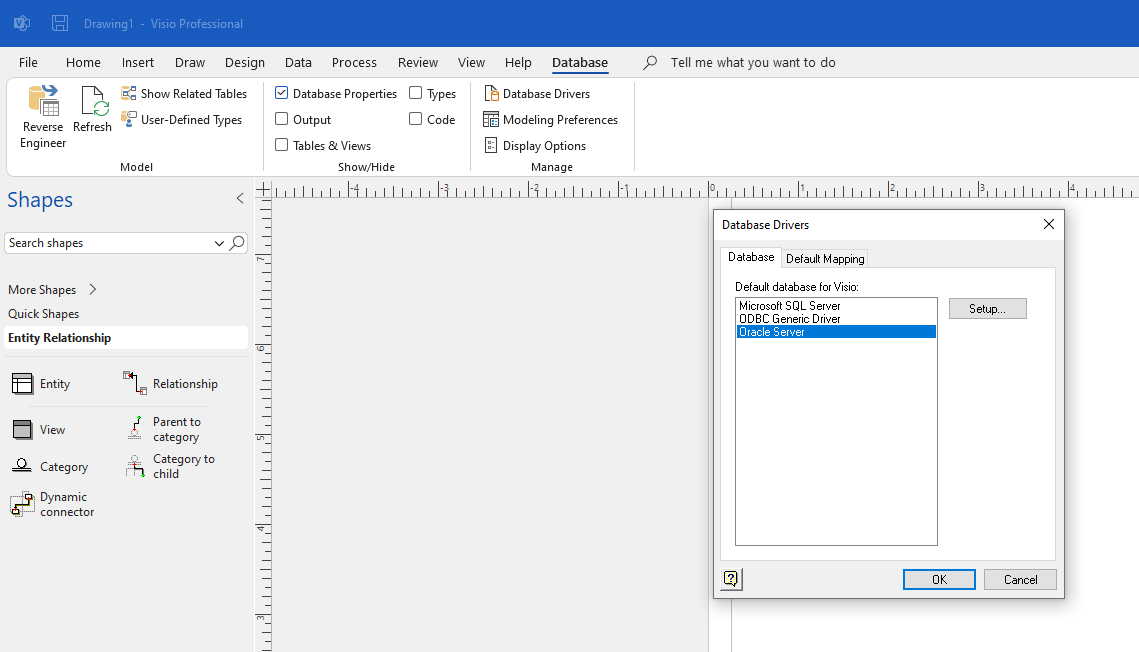Switch to the Help tab

[x=519, y=62]
